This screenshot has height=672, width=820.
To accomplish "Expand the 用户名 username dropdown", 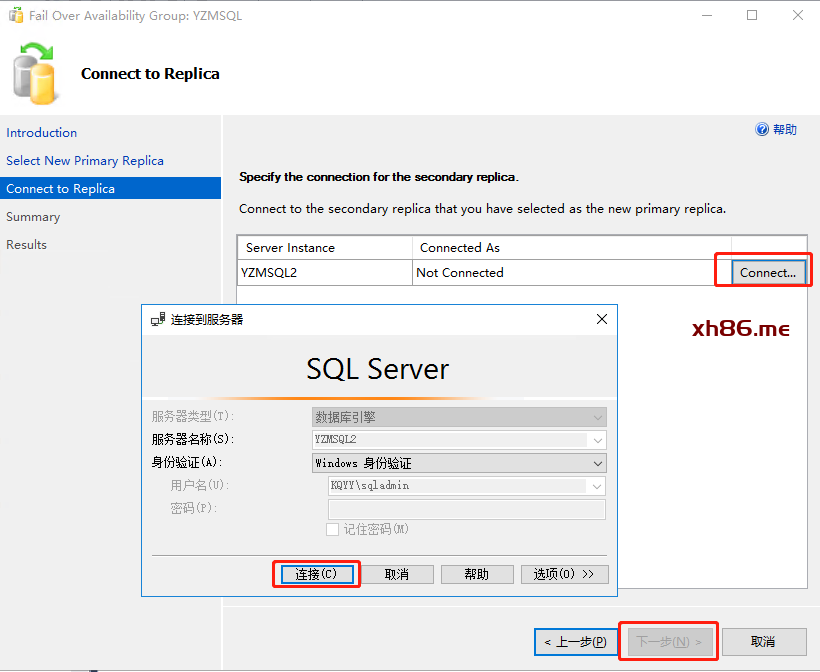I will [x=598, y=486].
